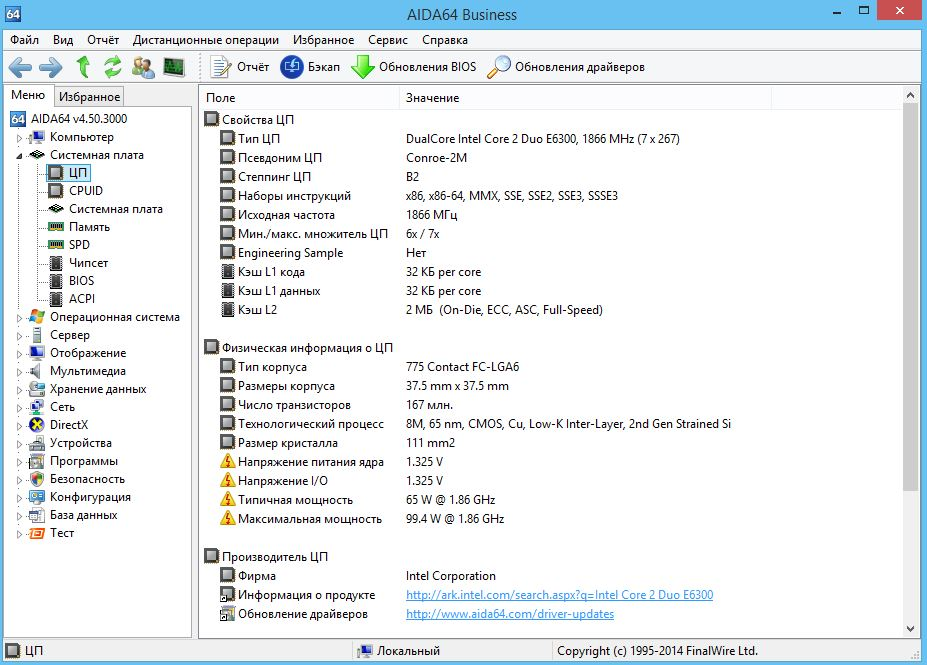Click the vertical scrollbar up arrow
Viewport: 927px width, 665px height.
(x=910, y=95)
